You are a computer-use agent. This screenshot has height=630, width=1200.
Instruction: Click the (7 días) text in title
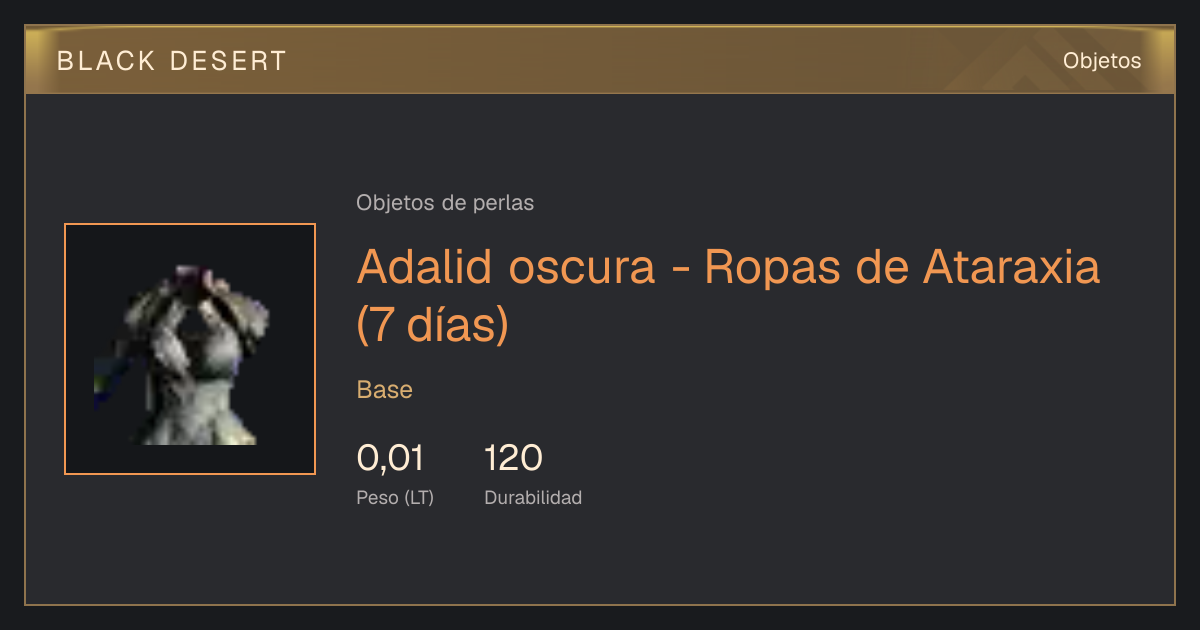[x=433, y=325]
